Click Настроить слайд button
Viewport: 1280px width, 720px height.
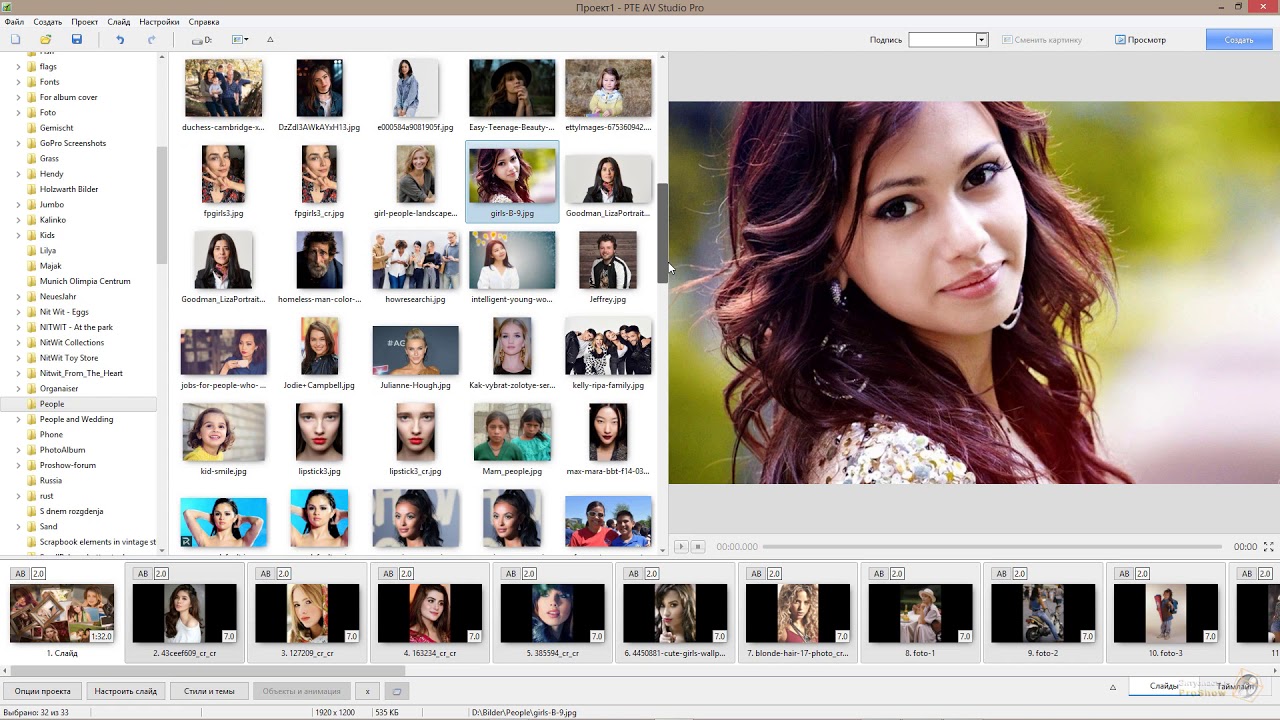coord(126,691)
